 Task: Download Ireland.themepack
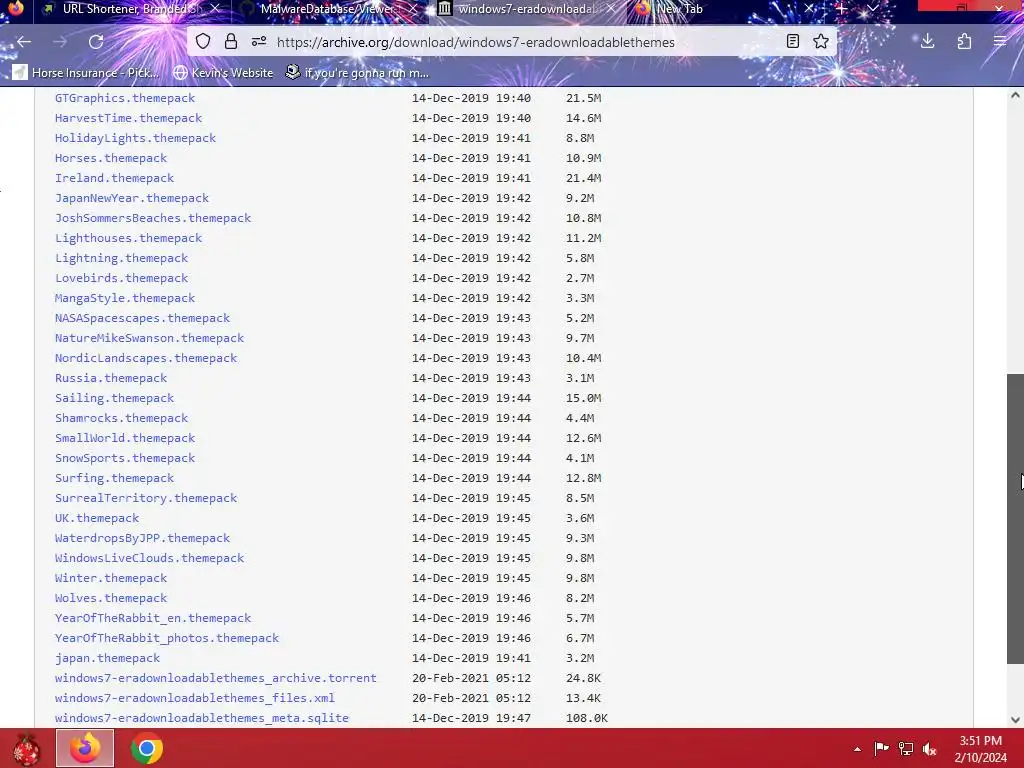click(x=114, y=178)
